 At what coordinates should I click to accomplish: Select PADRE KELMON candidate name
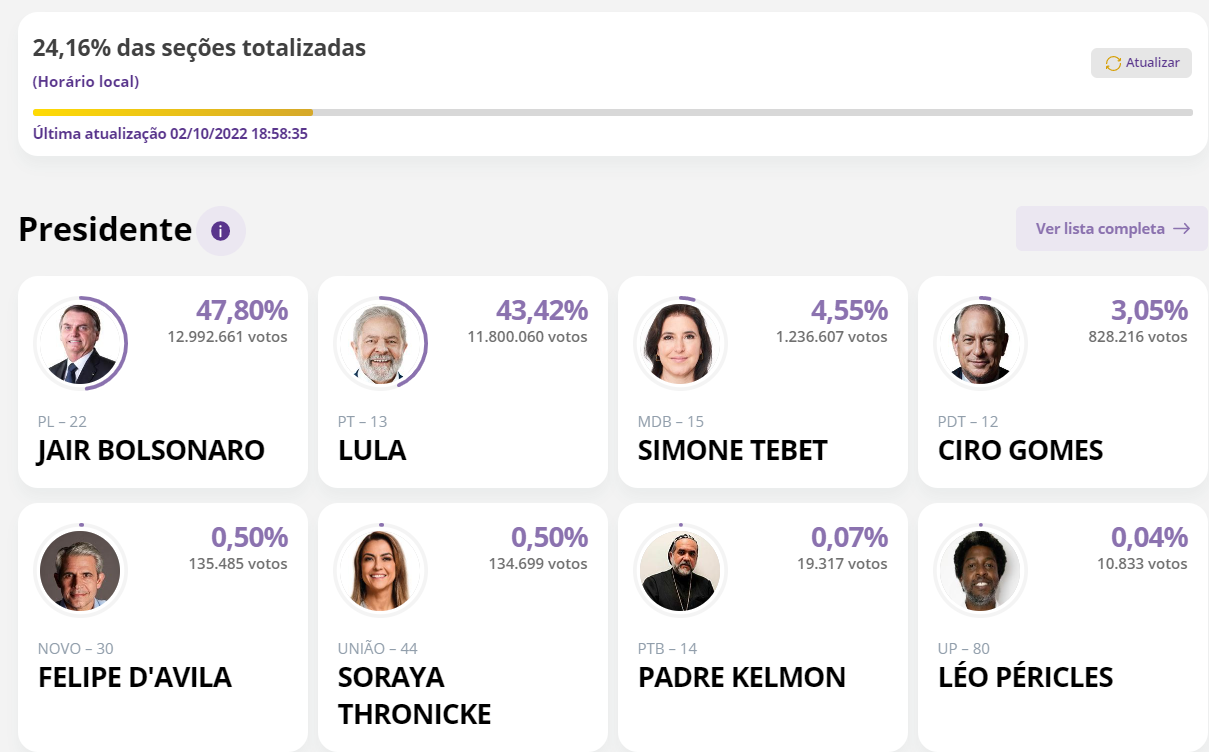coord(742,677)
